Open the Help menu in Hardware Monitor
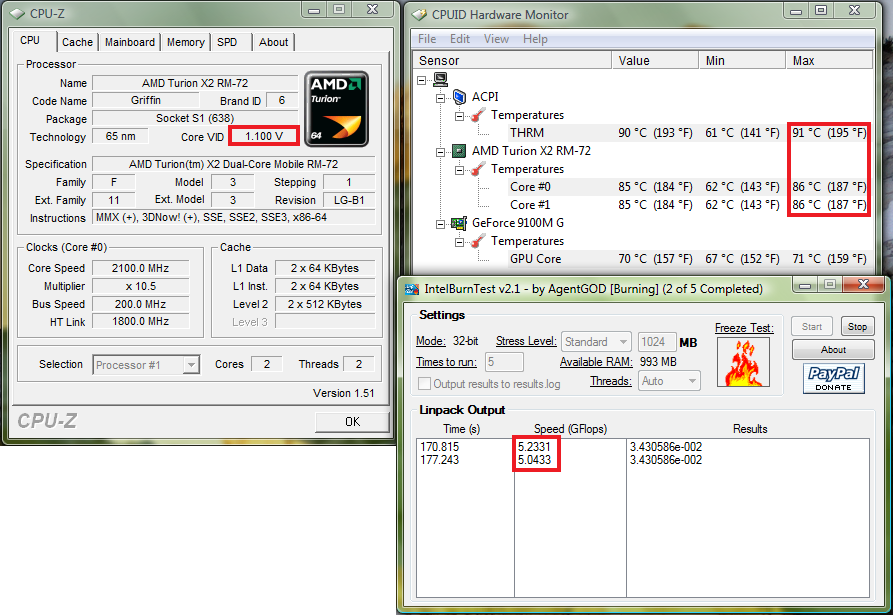 point(535,39)
